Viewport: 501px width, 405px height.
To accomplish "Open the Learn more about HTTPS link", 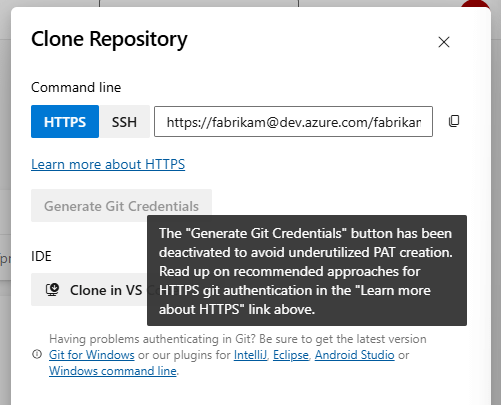I will pos(108,164).
